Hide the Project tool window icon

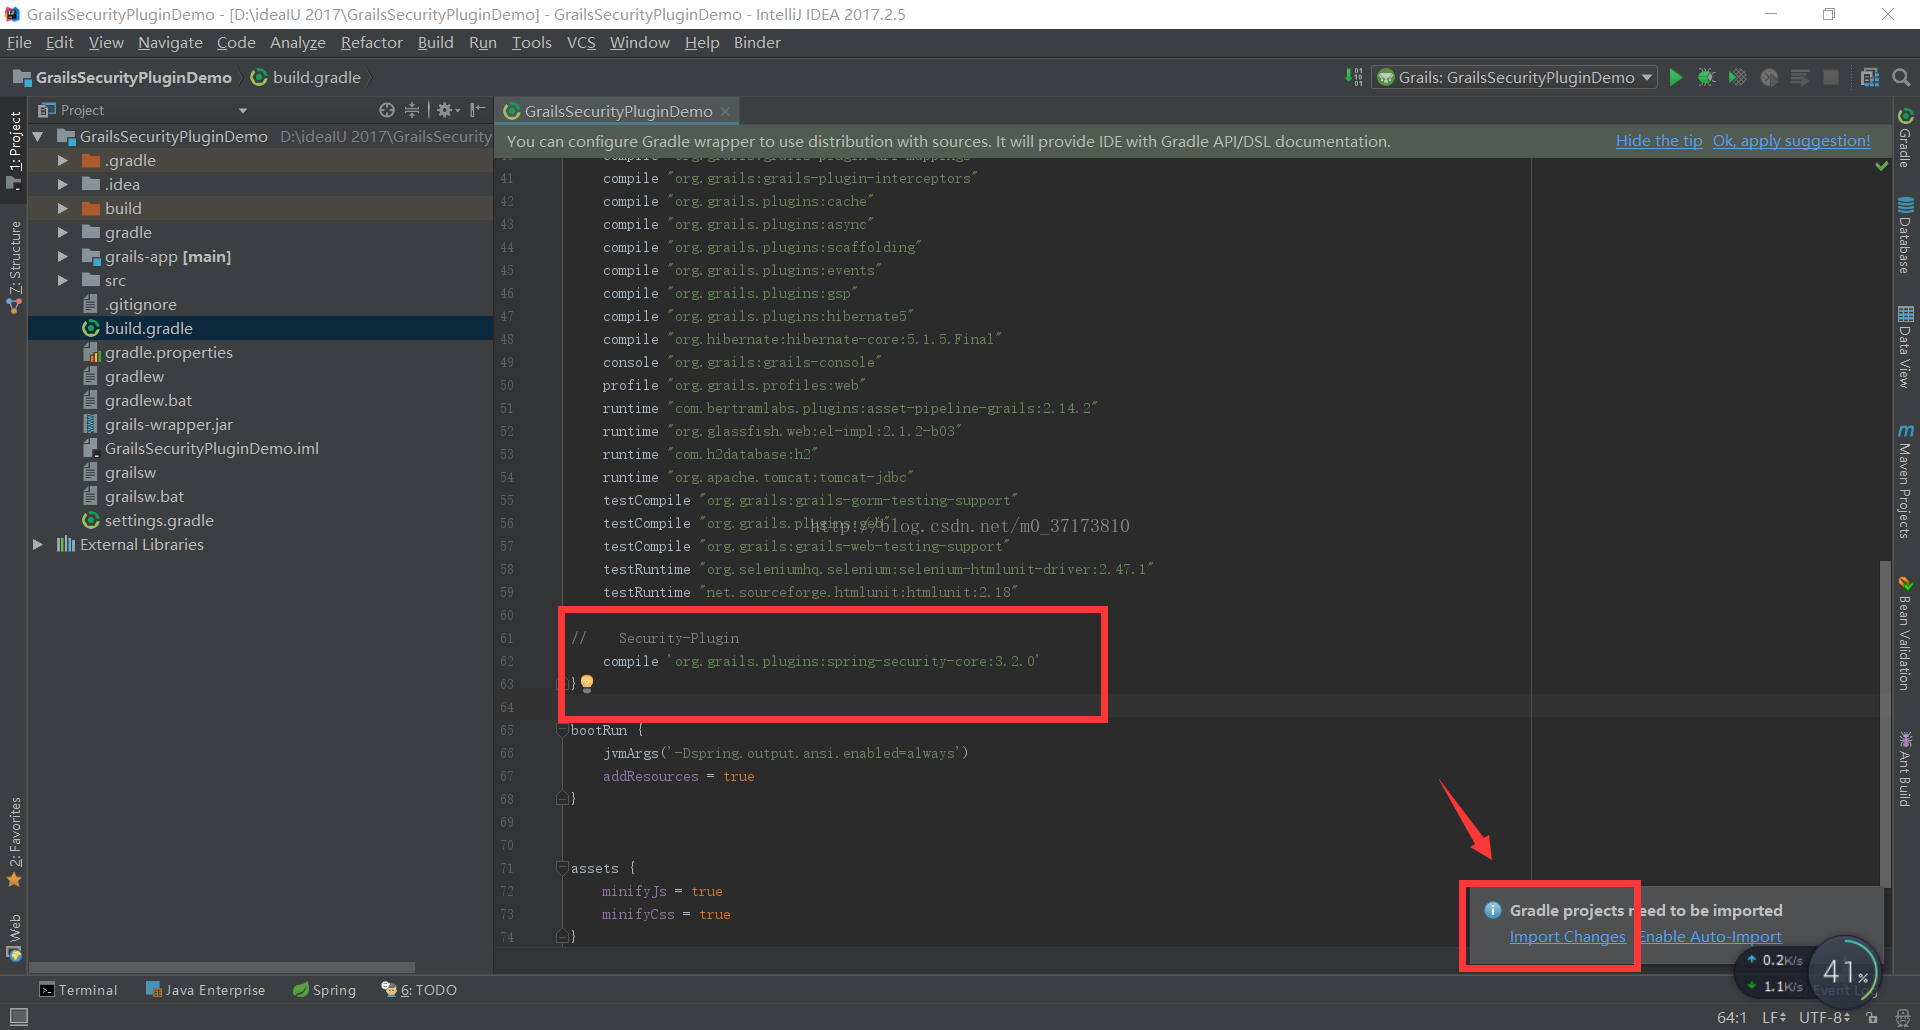point(478,110)
